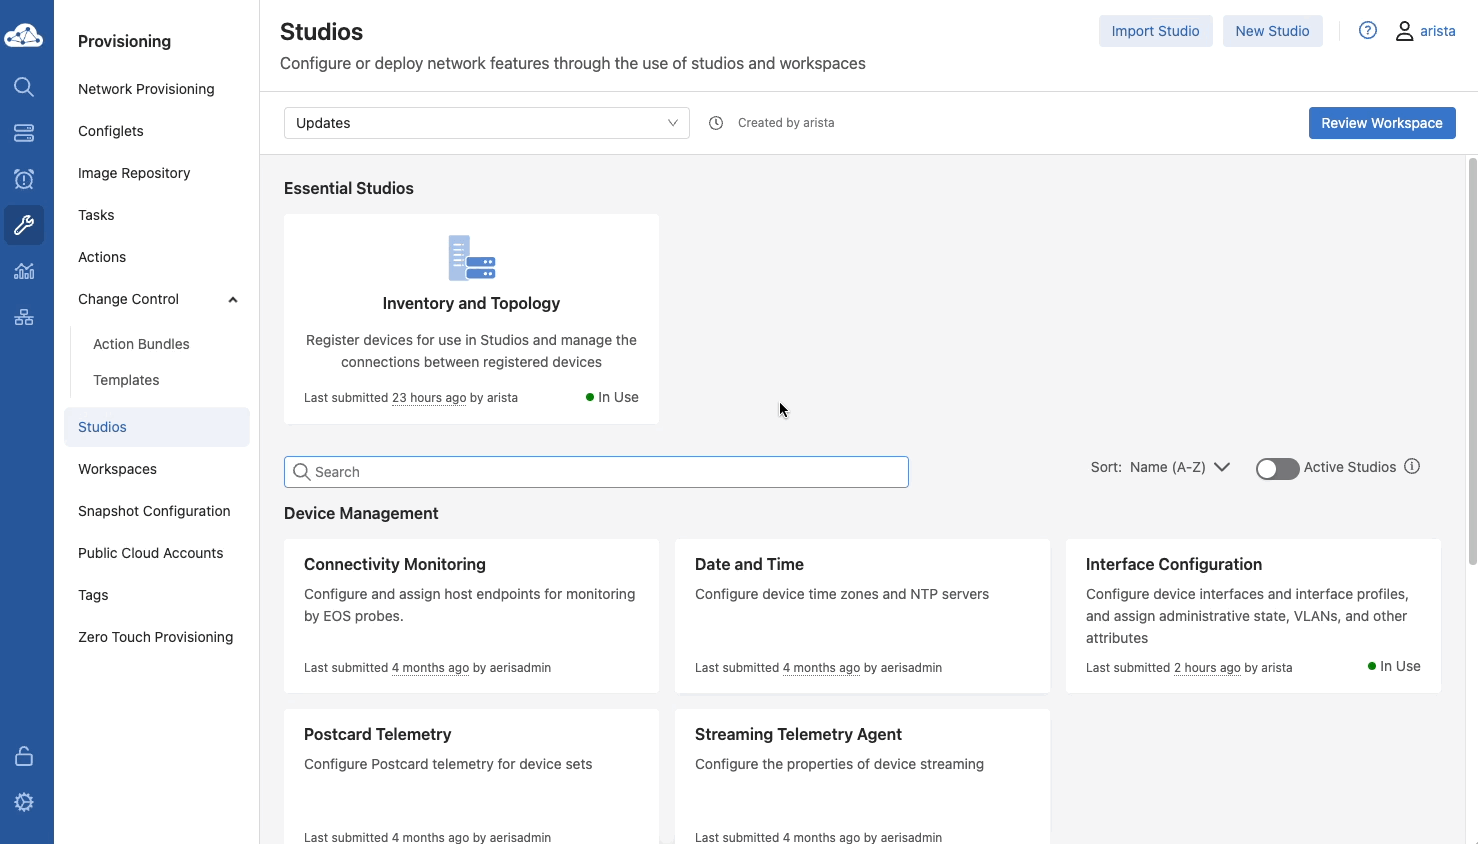The height and width of the screenshot is (844, 1478).
Task: Click the vertical scrollbar on the right
Action: 1471,360
